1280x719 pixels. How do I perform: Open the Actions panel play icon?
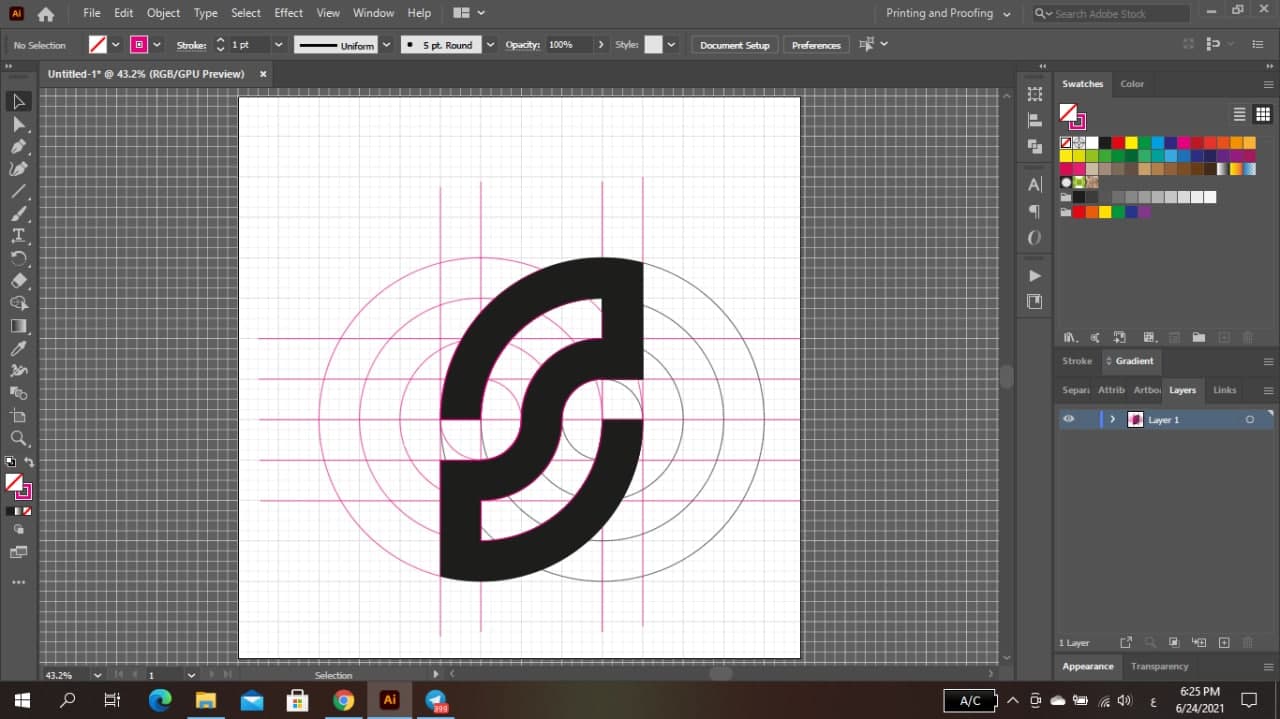(x=1035, y=276)
